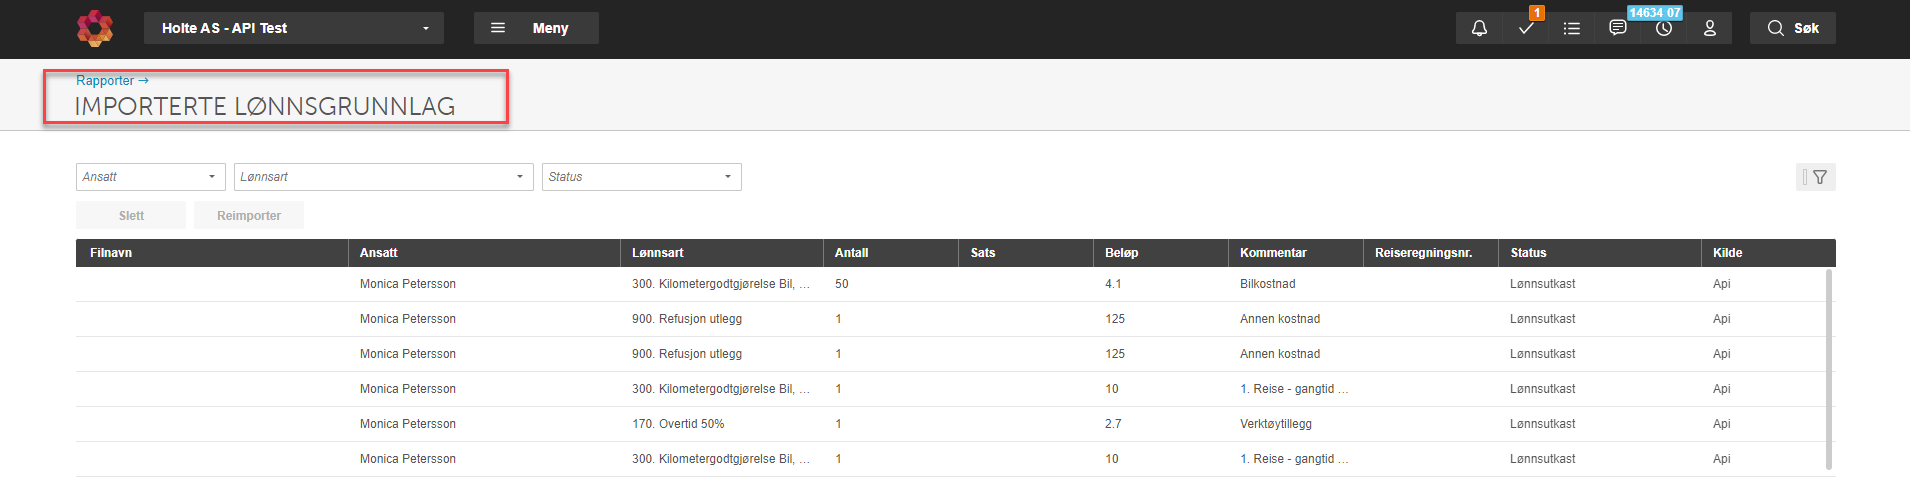Click the clock timer icon

coord(1664,28)
